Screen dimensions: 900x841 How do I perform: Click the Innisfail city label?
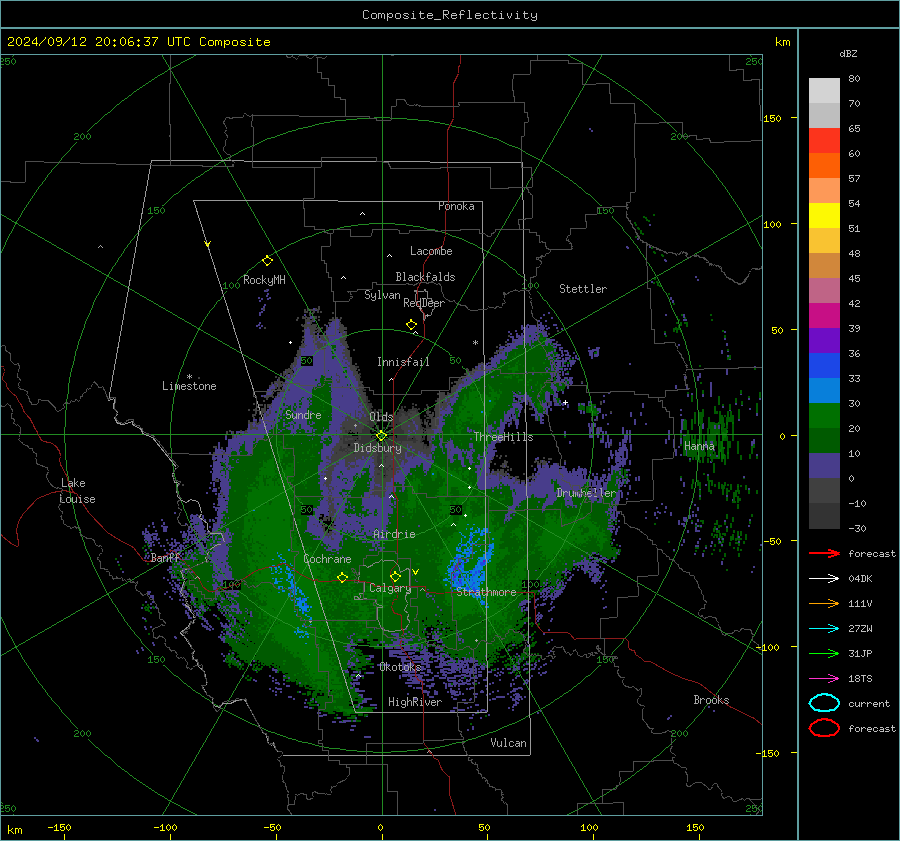403,362
